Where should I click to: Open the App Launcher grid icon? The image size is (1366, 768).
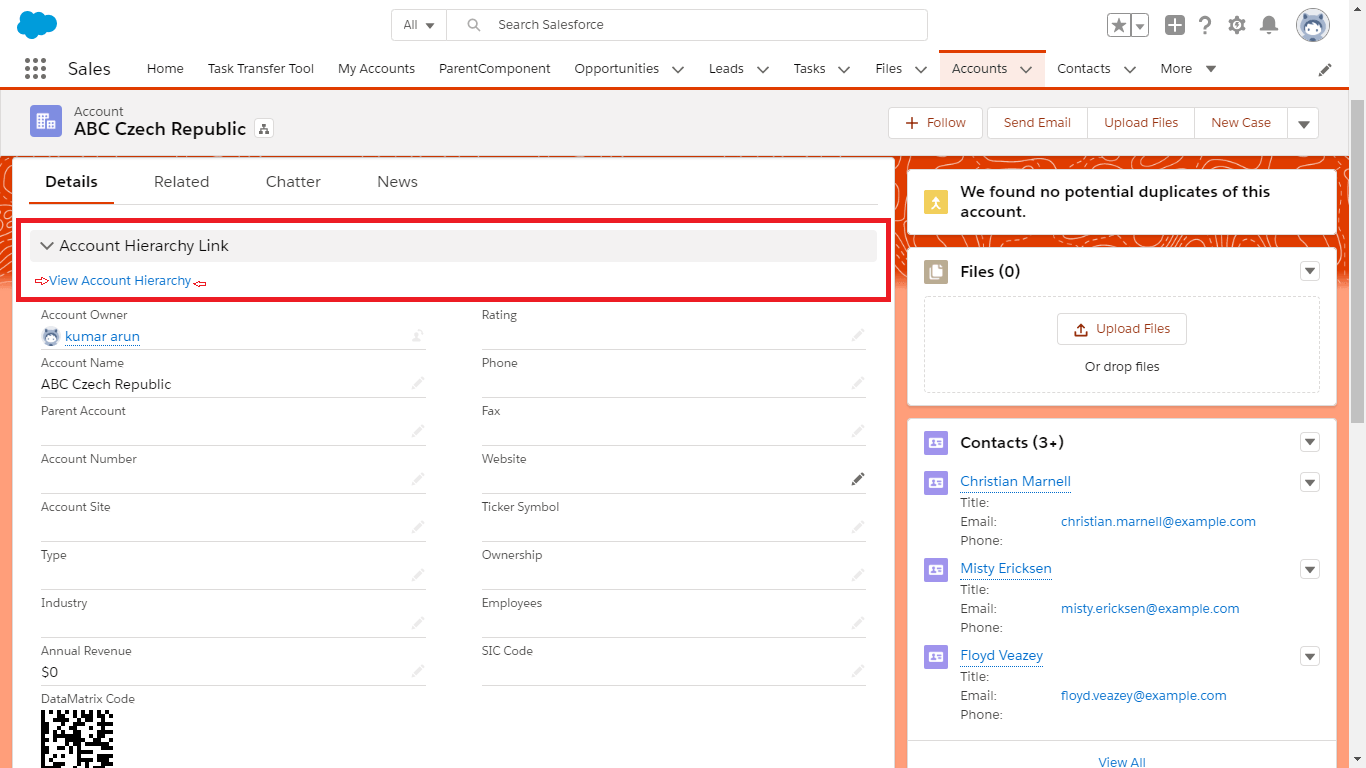click(x=35, y=68)
